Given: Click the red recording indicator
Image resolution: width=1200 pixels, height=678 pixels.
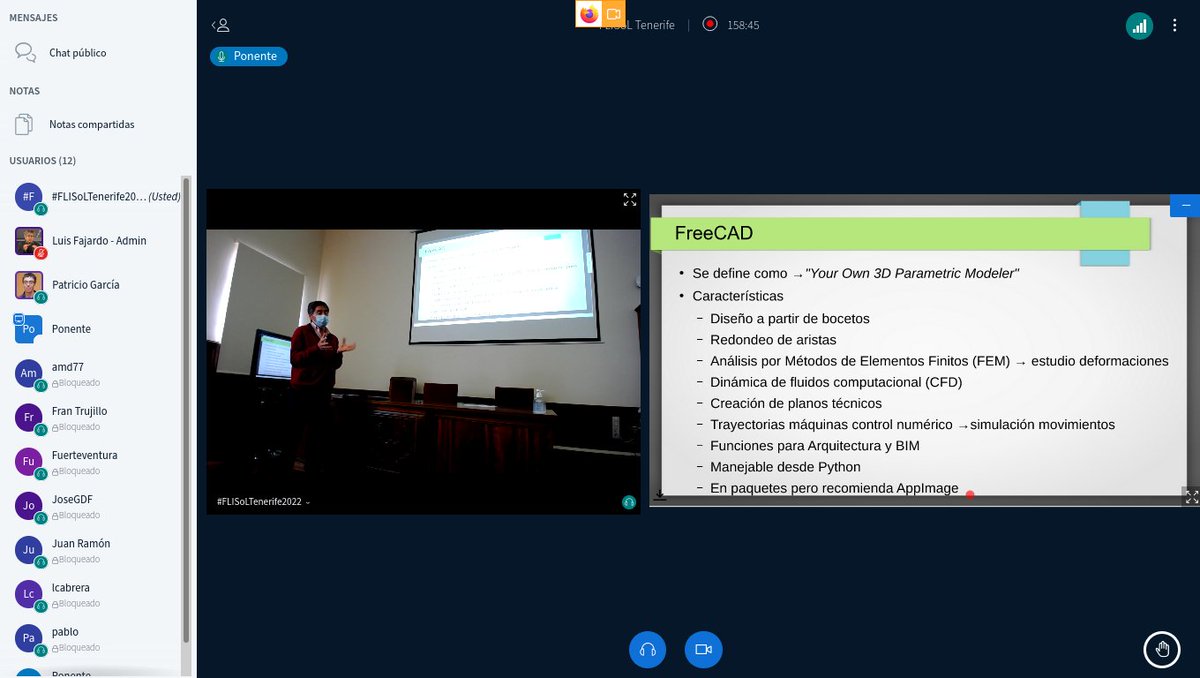Looking at the screenshot, I should coord(710,24).
